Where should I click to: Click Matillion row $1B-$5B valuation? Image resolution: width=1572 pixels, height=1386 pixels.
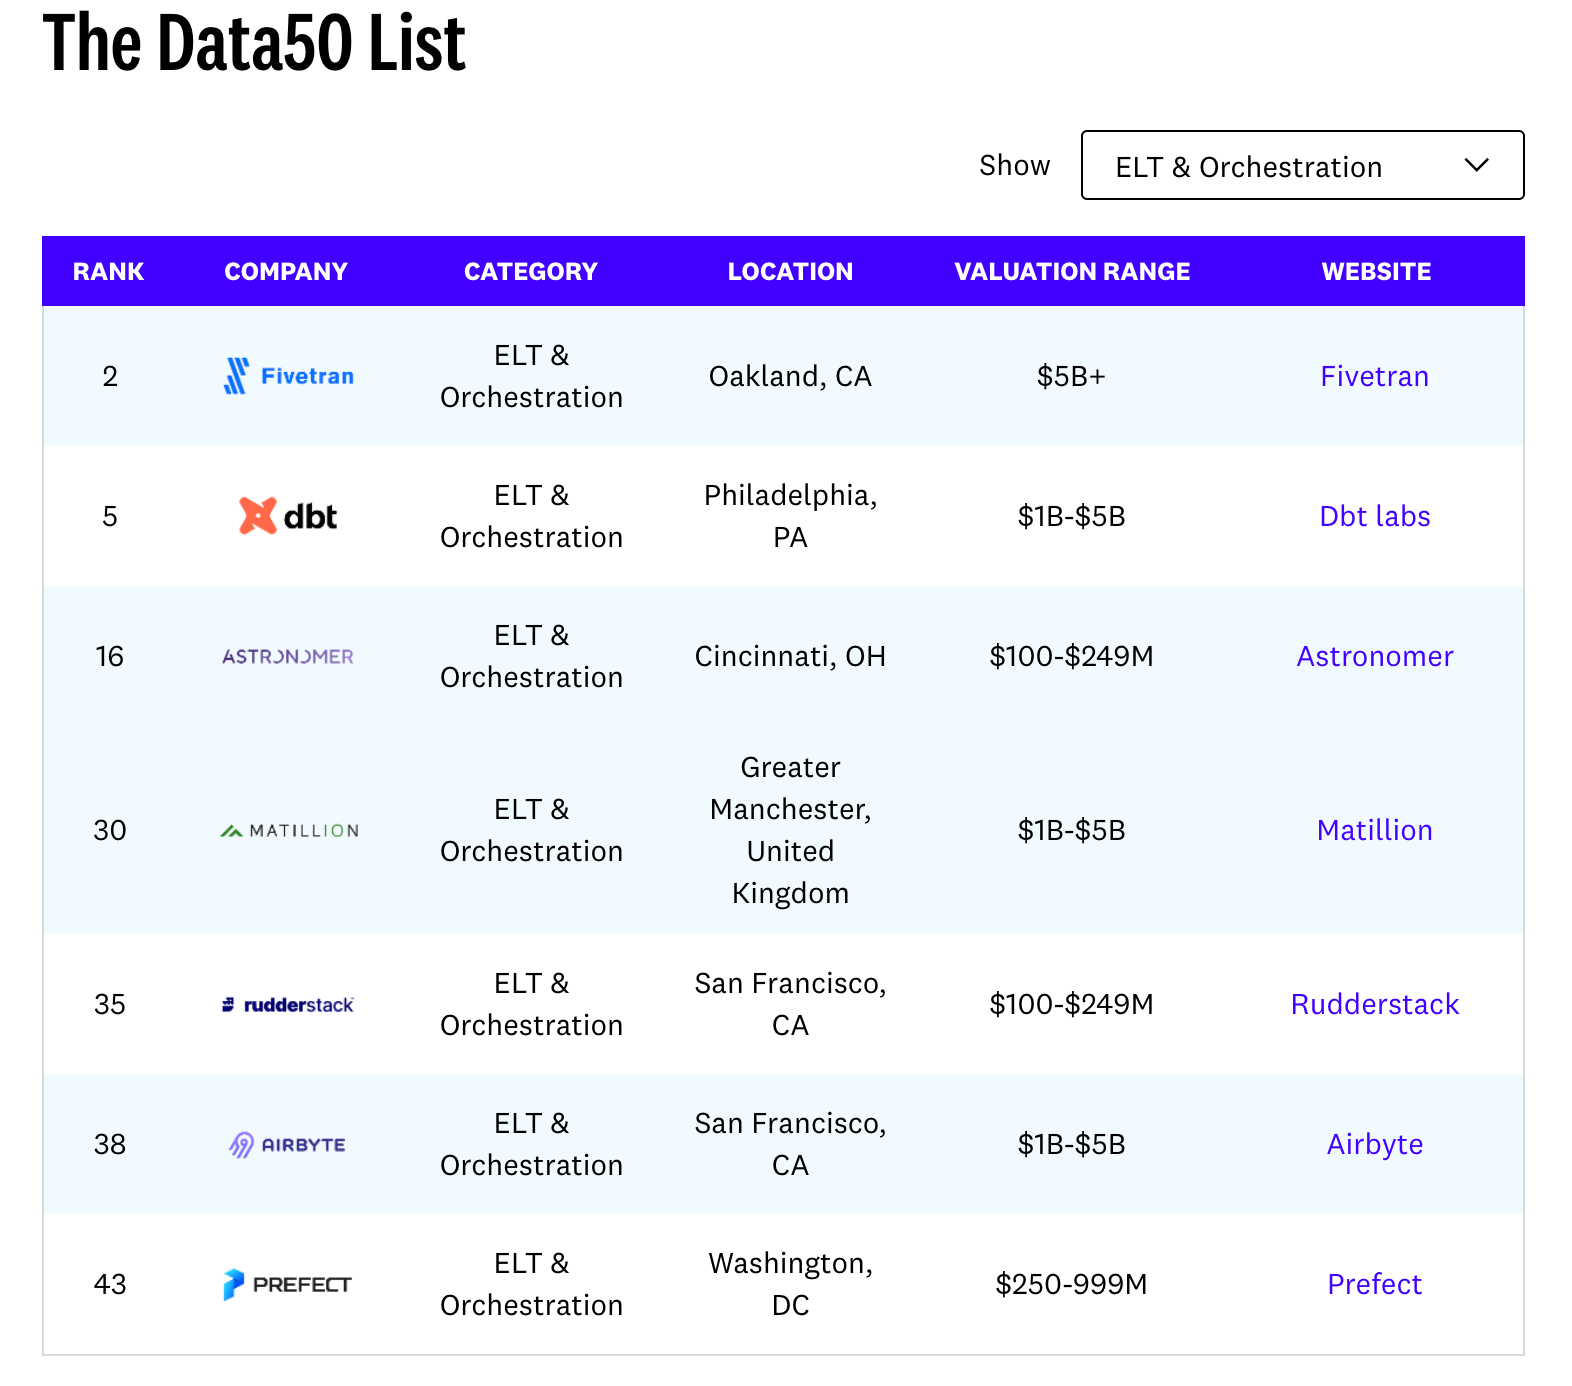[x=1071, y=830]
